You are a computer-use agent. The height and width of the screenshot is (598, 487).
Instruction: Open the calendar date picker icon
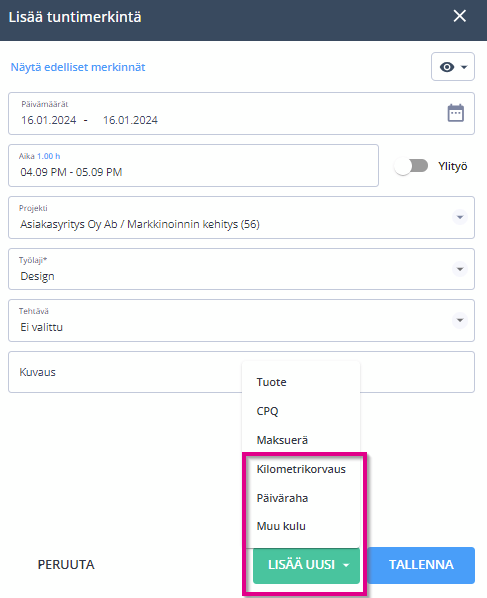tap(455, 113)
